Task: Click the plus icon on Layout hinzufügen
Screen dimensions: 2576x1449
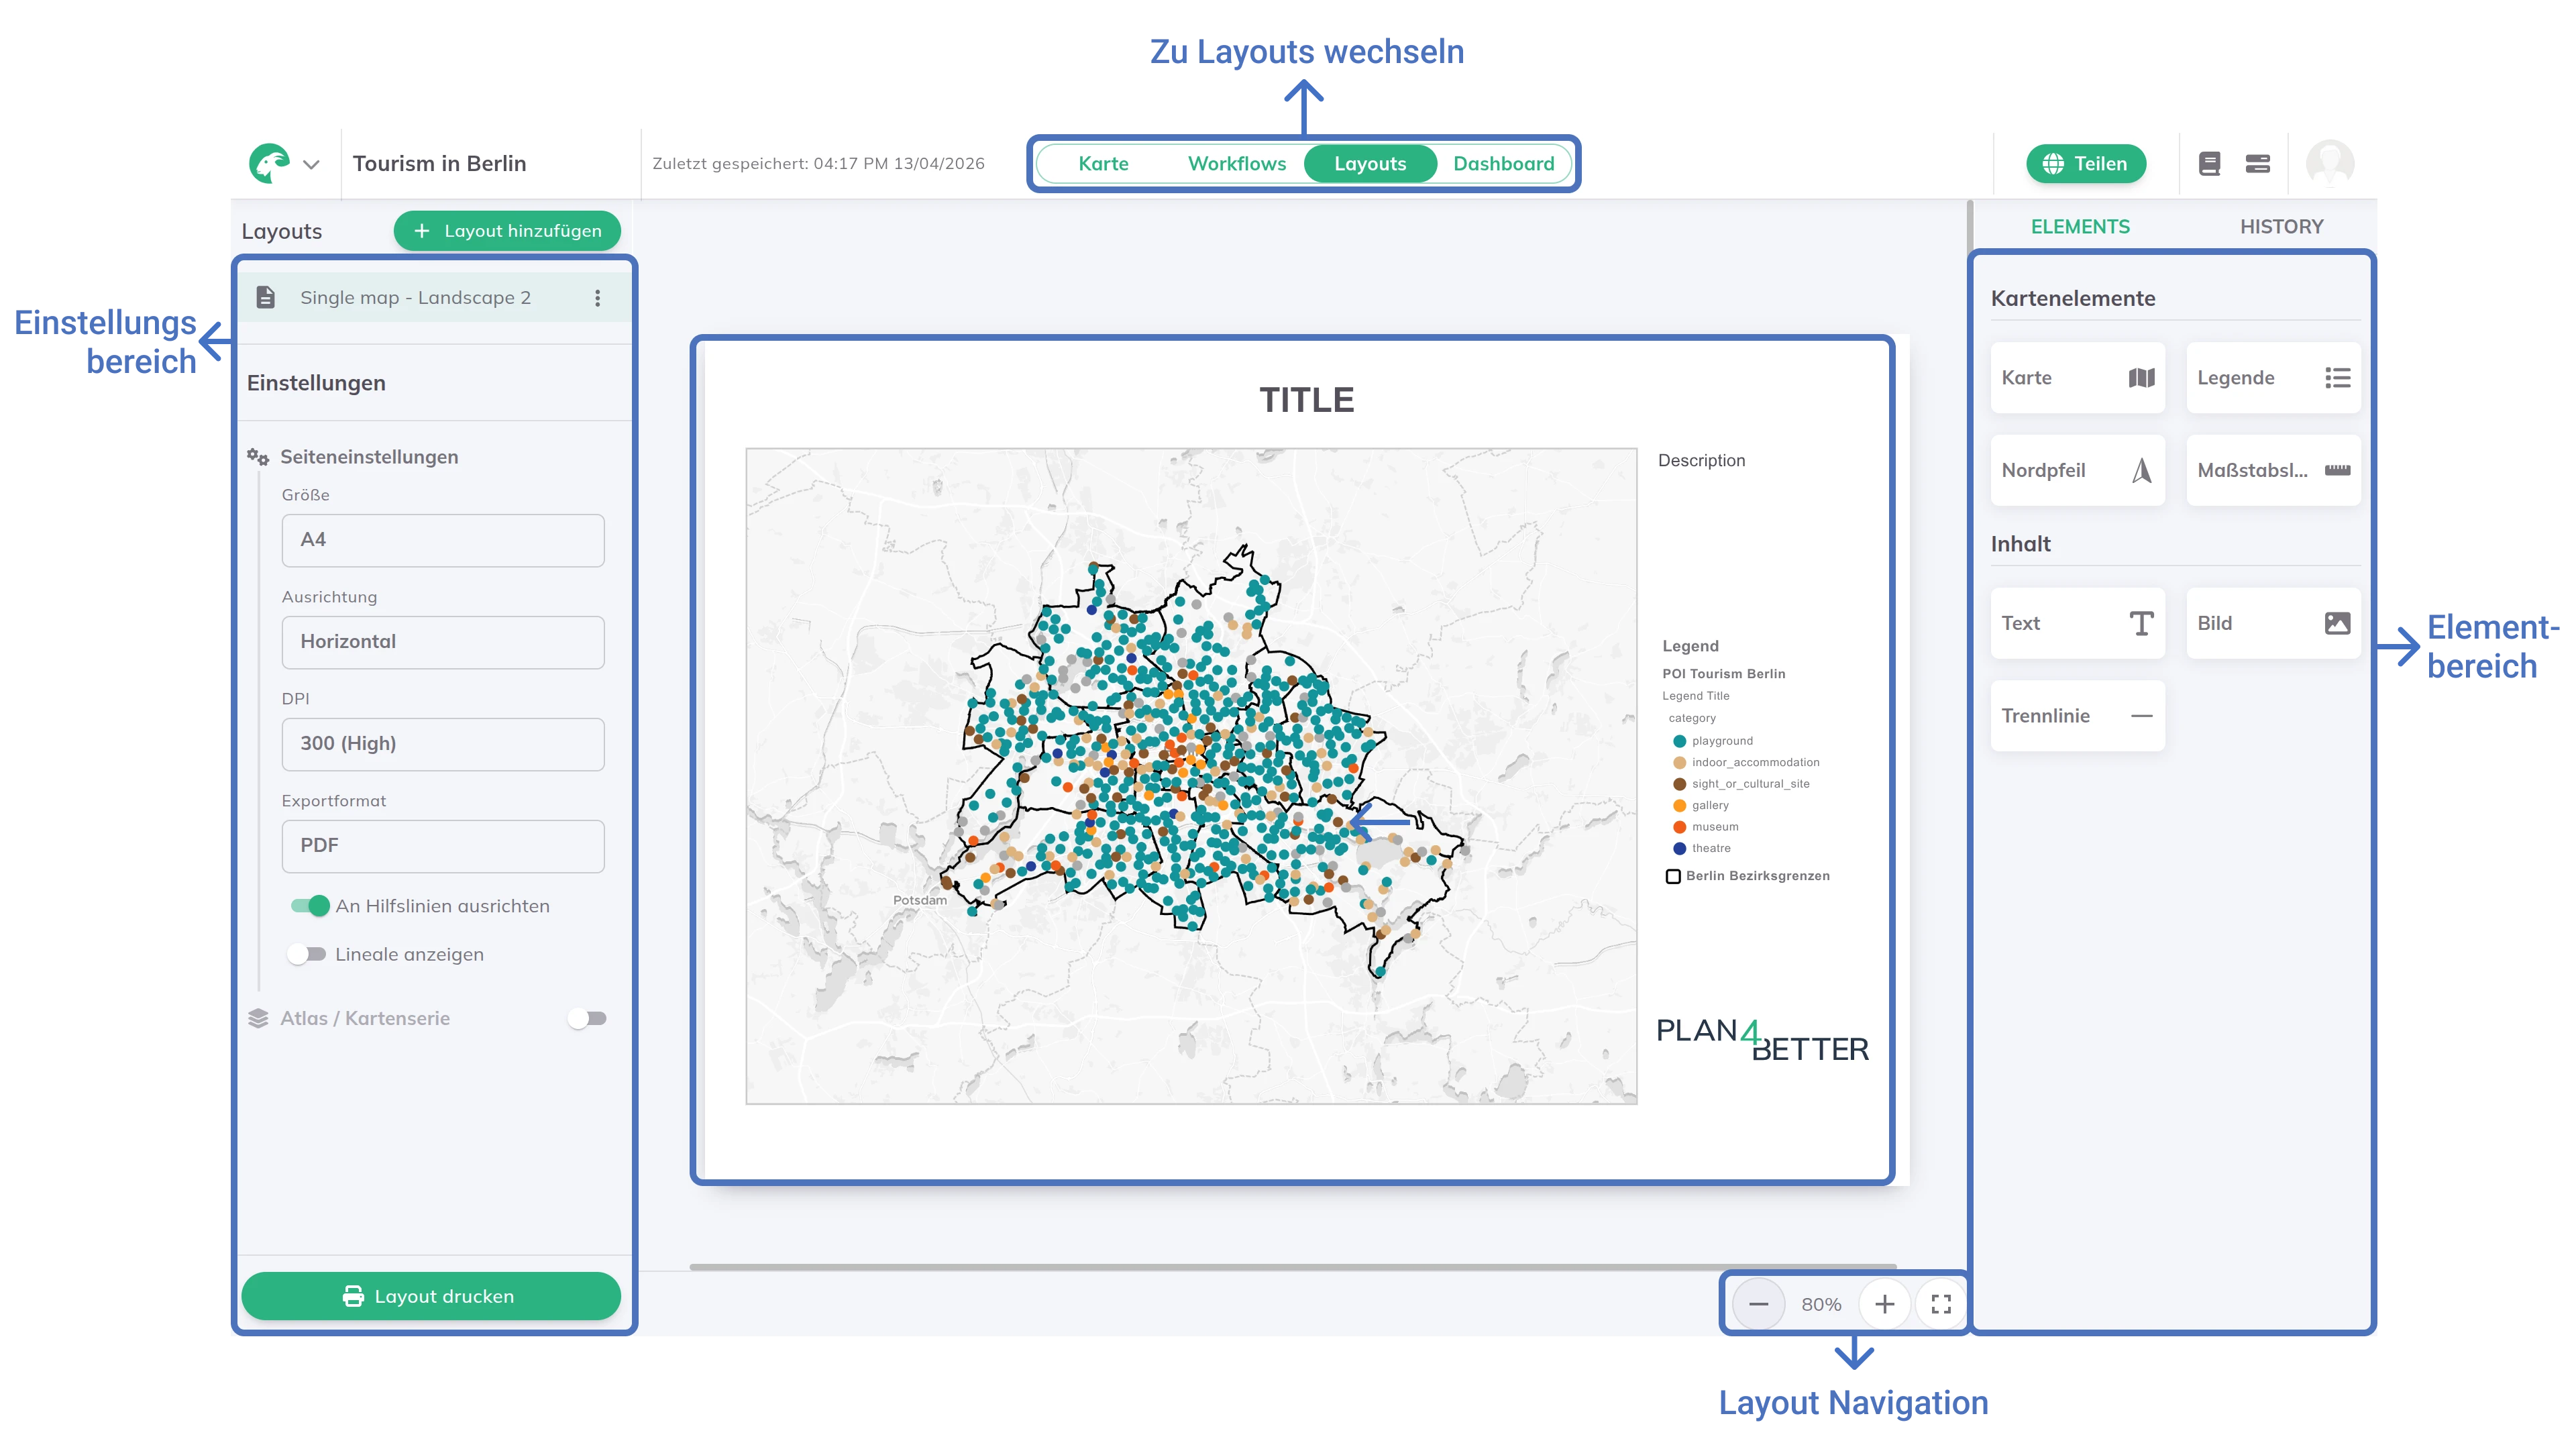Action: click(422, 230)
